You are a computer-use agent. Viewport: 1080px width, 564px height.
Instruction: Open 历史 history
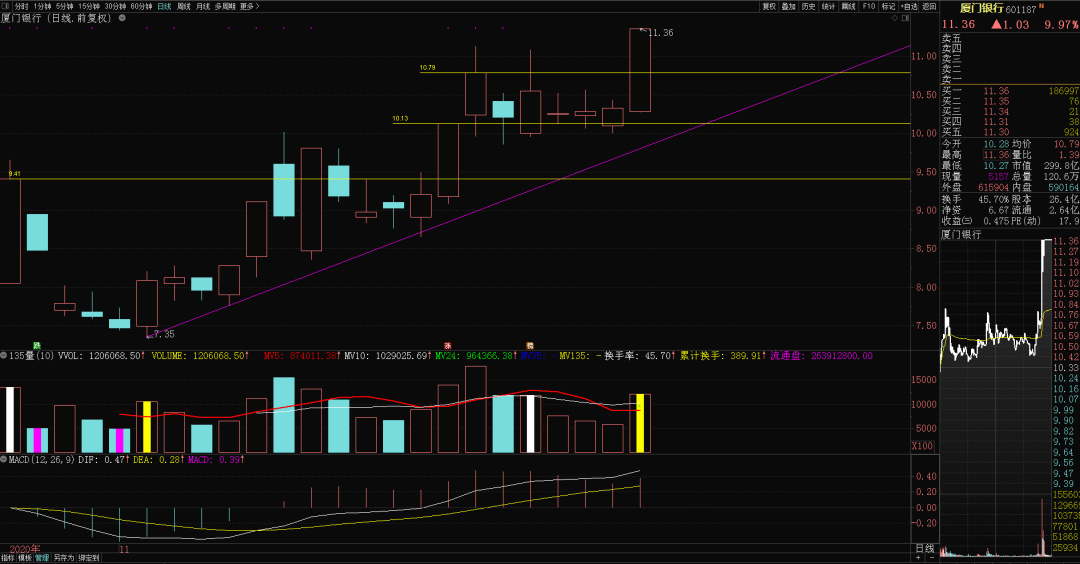[809, 6]
